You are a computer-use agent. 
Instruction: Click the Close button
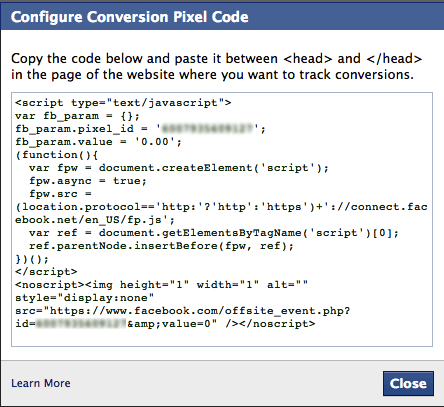tap(408, 383)
